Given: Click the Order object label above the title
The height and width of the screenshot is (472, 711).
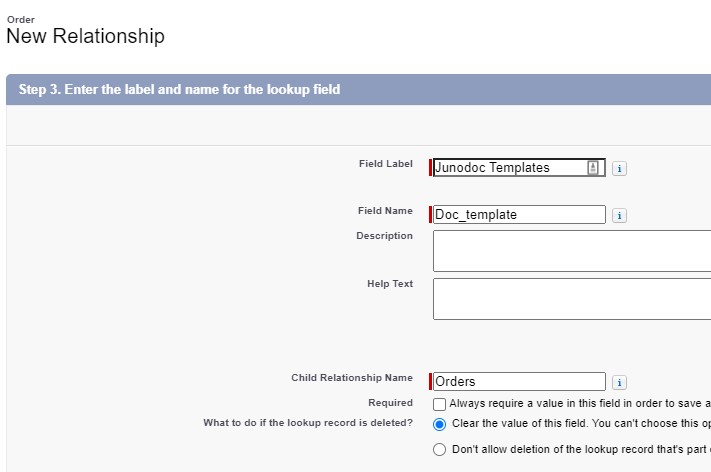Looking at the screenshot, I should 21,19.
